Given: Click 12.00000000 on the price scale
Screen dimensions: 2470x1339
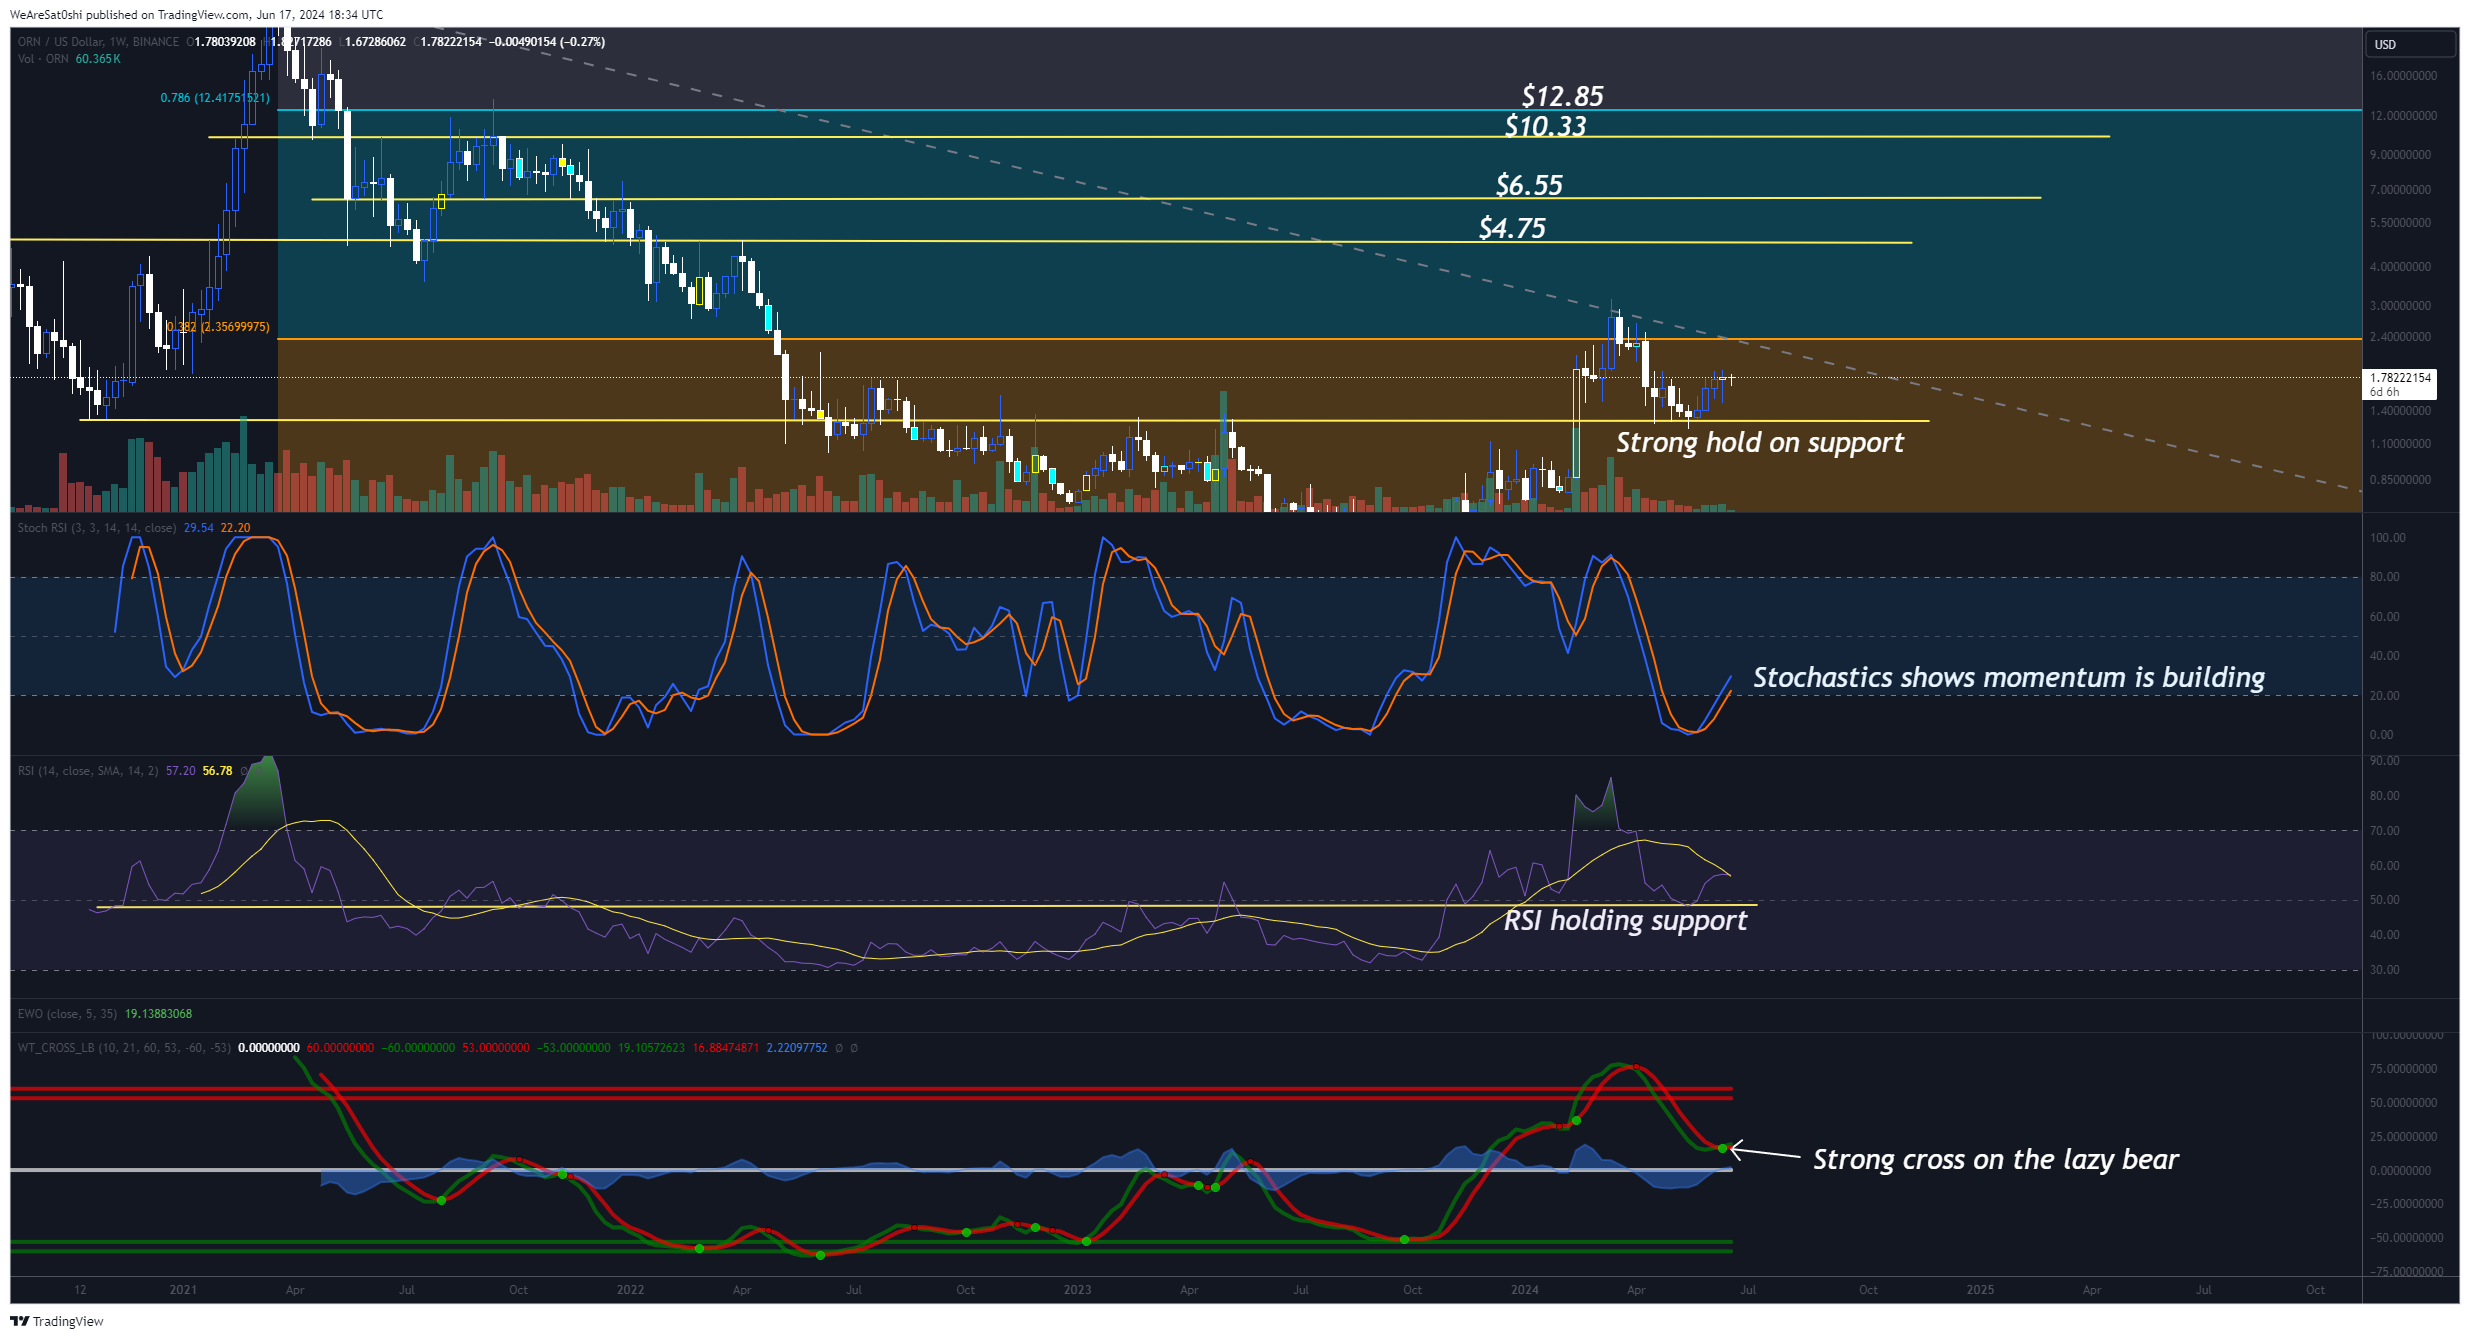Looking at the screenshot, I should [2403, 116].
